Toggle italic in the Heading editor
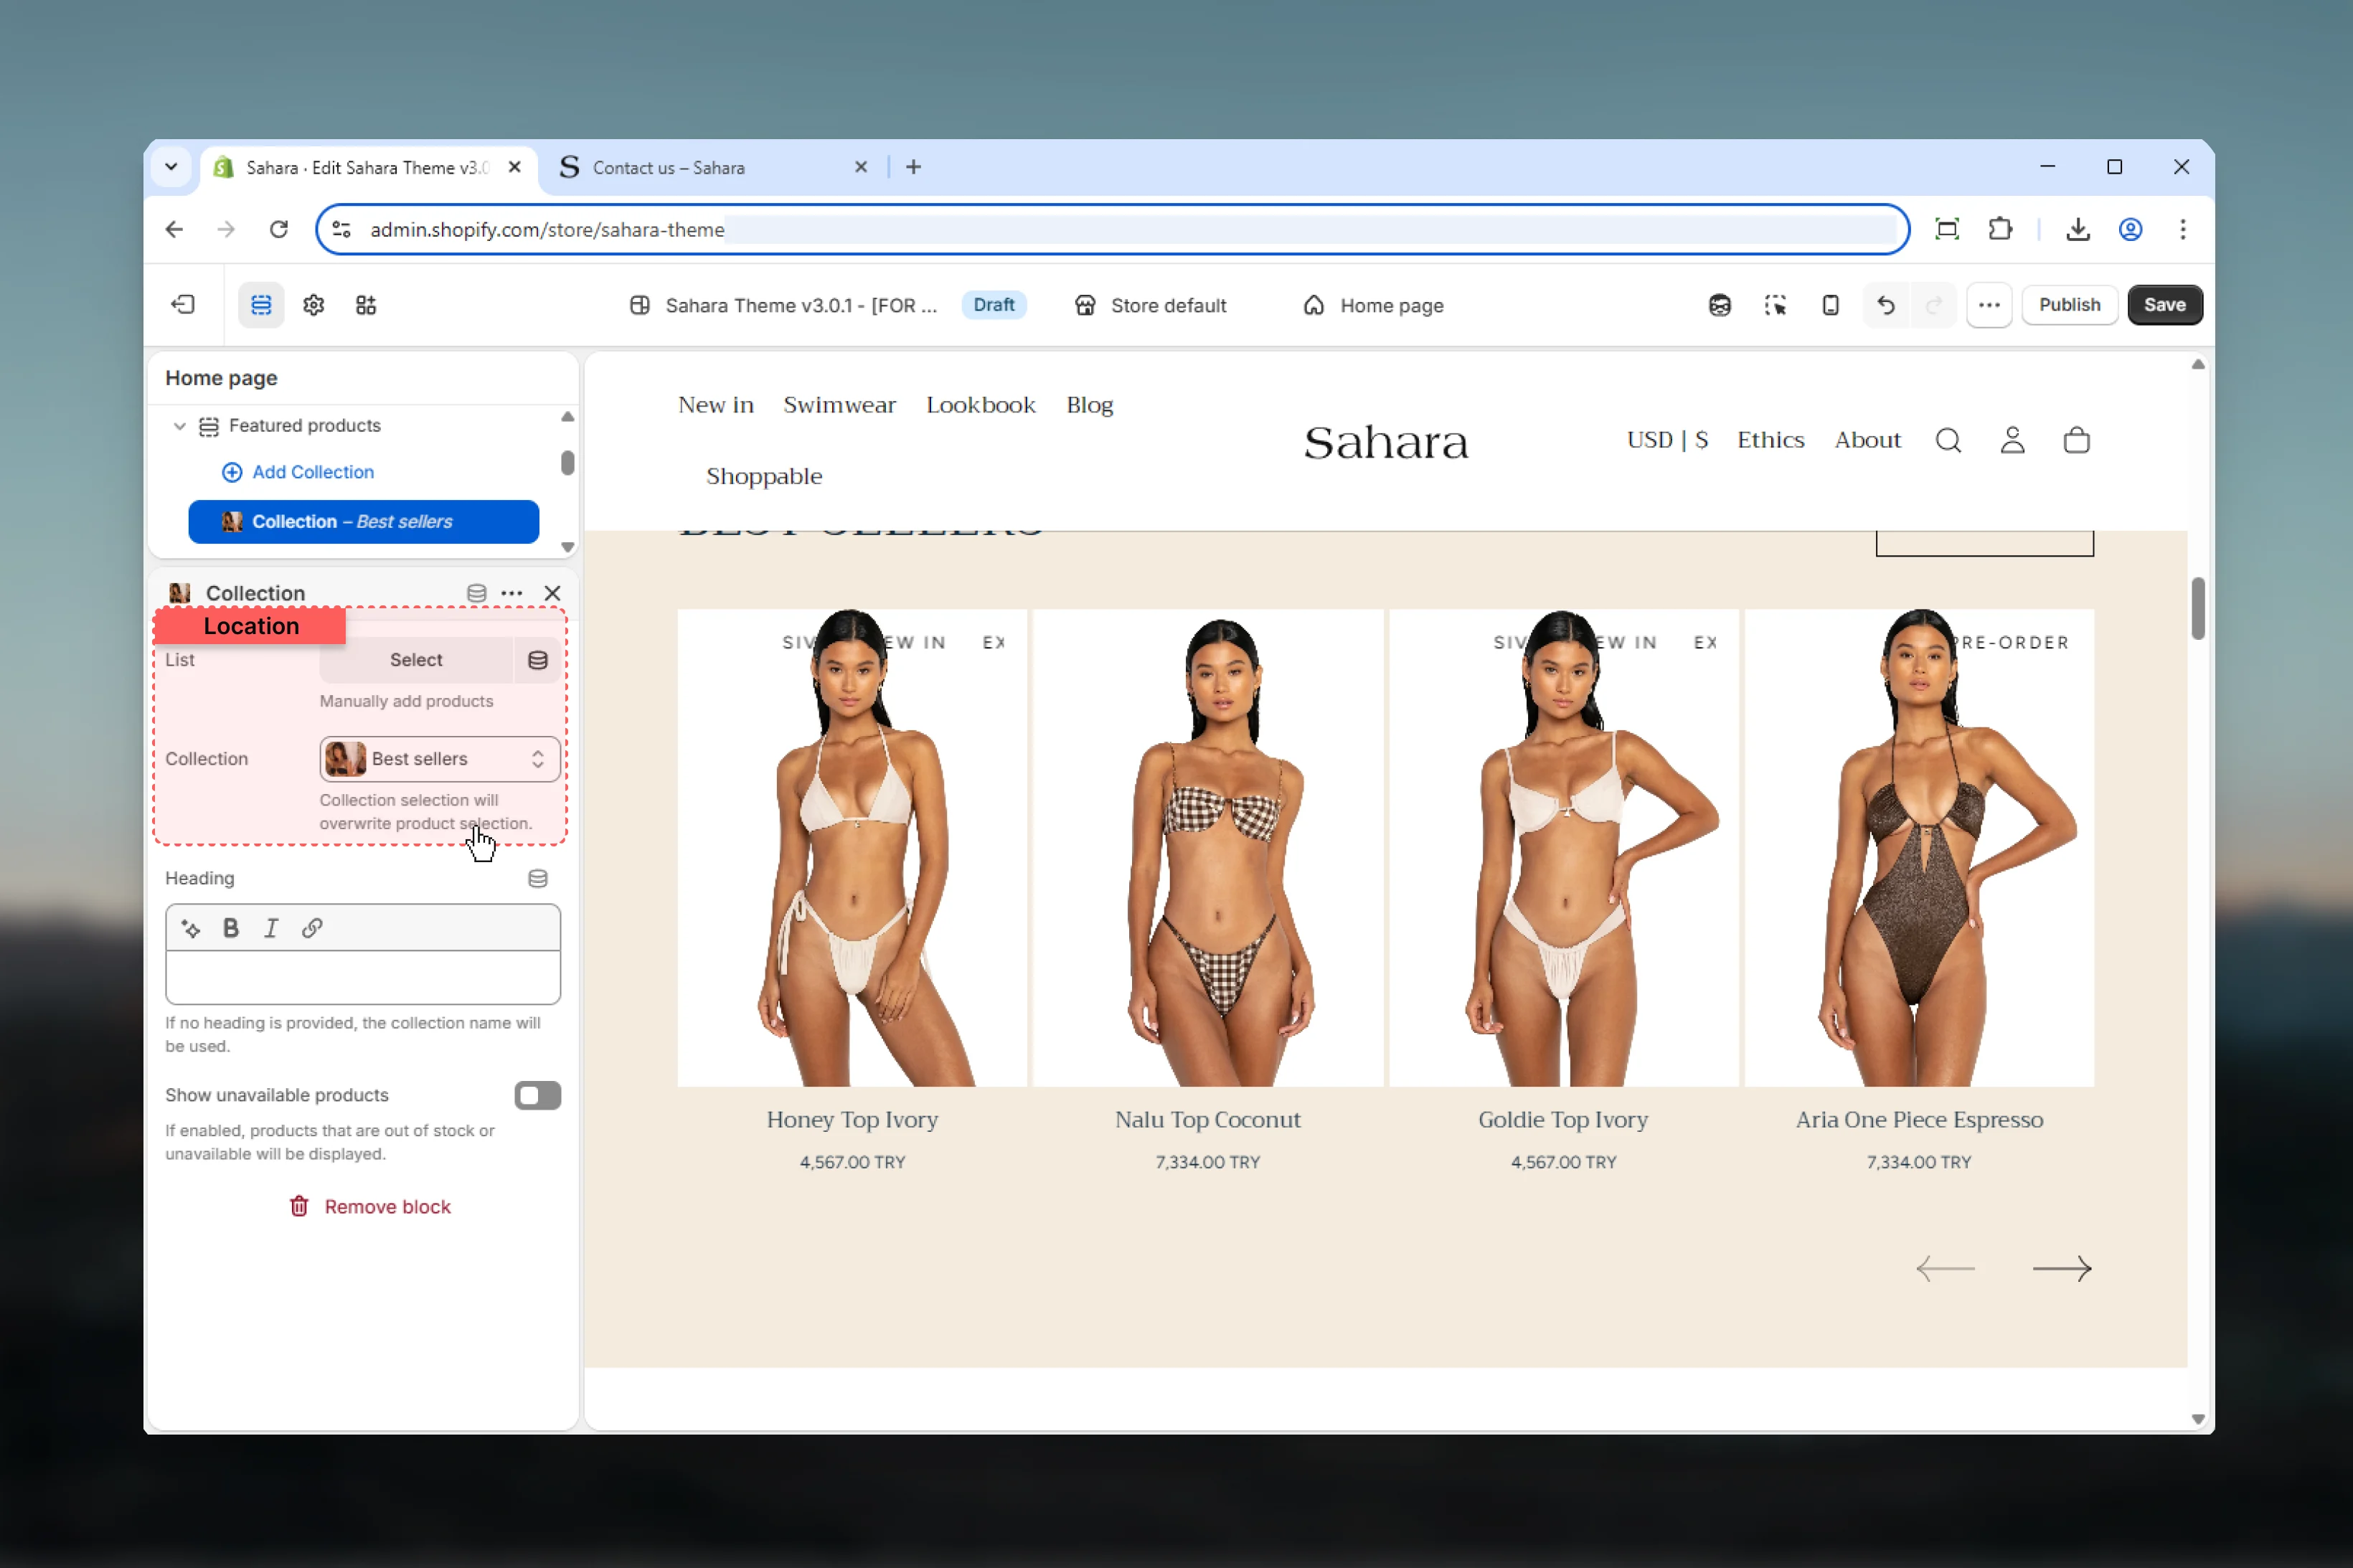This screenshot has width=2353, height=1568. (271, 929)
